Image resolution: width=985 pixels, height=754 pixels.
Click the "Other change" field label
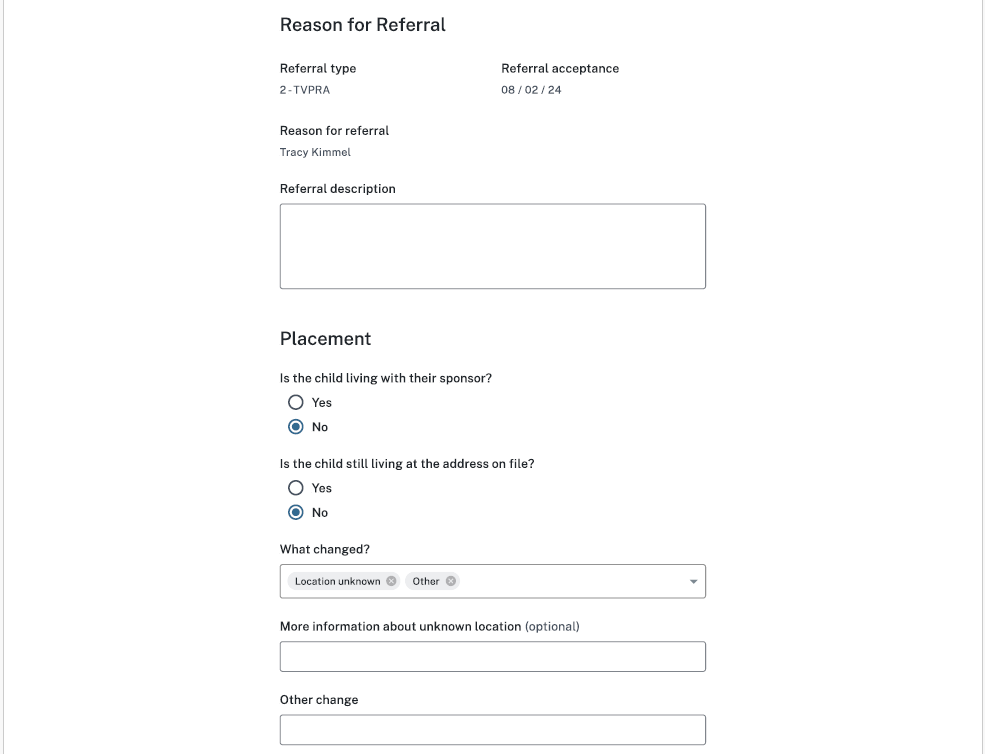[318, 700]
